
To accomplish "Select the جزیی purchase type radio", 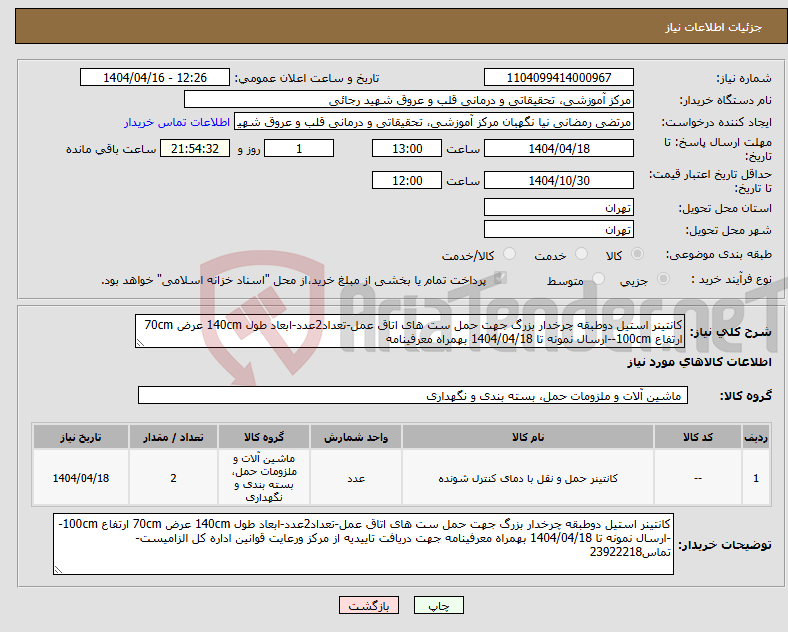I will tap(663, 278).
